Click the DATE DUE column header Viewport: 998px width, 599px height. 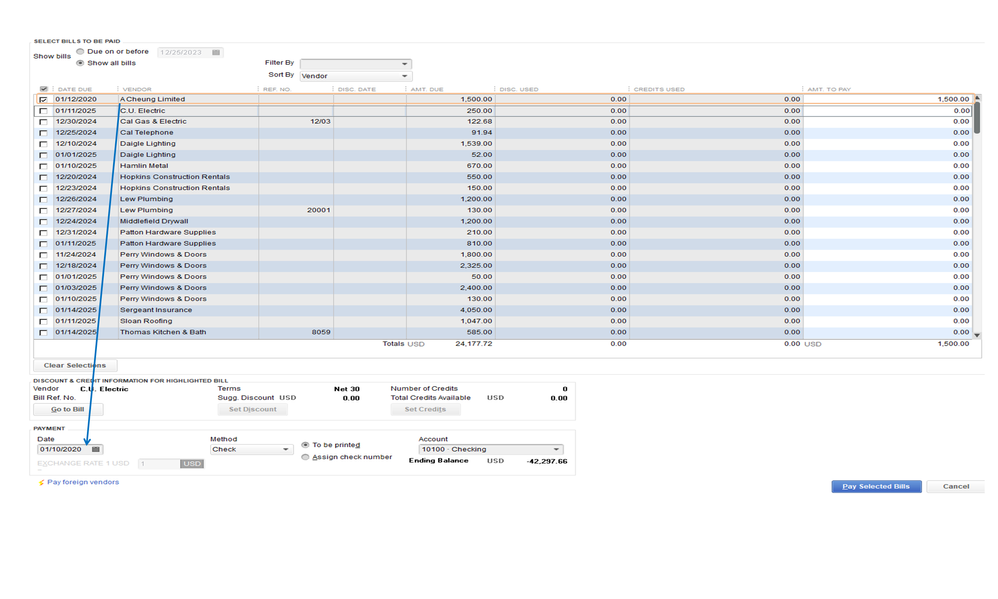75,89
